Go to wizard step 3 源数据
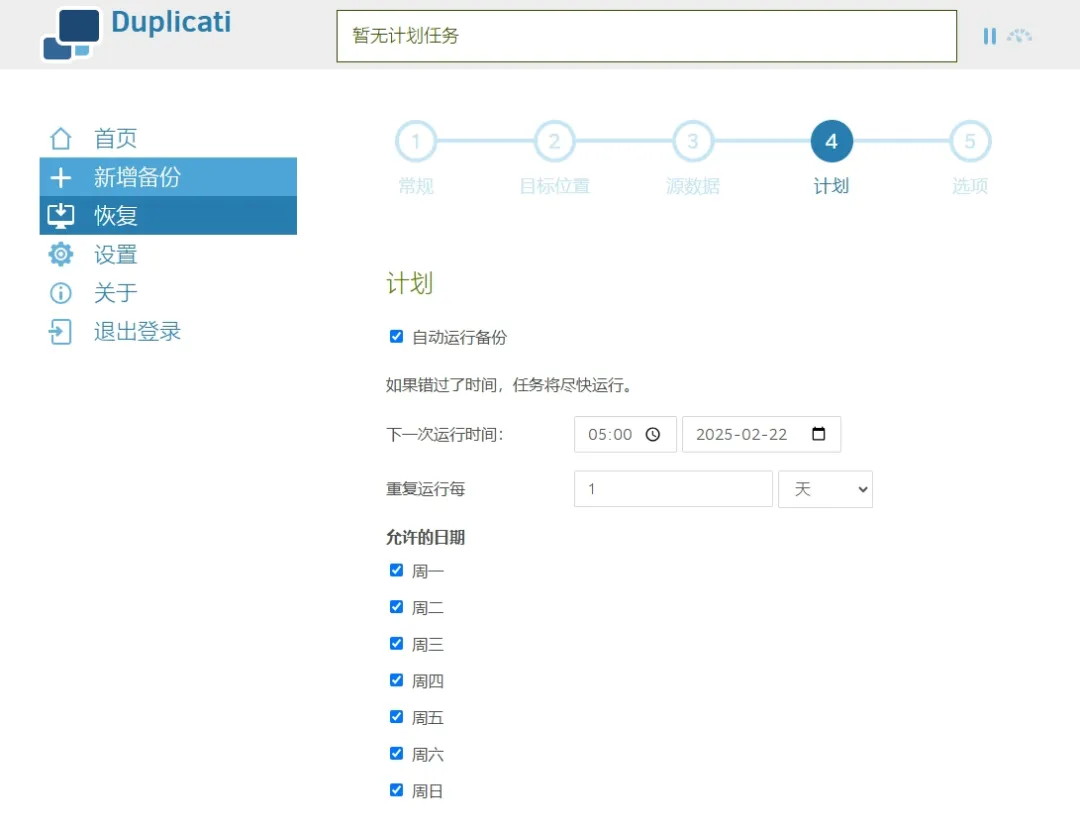The height and width of the screenshot is (831, 1080). click(x=693, y=142)
